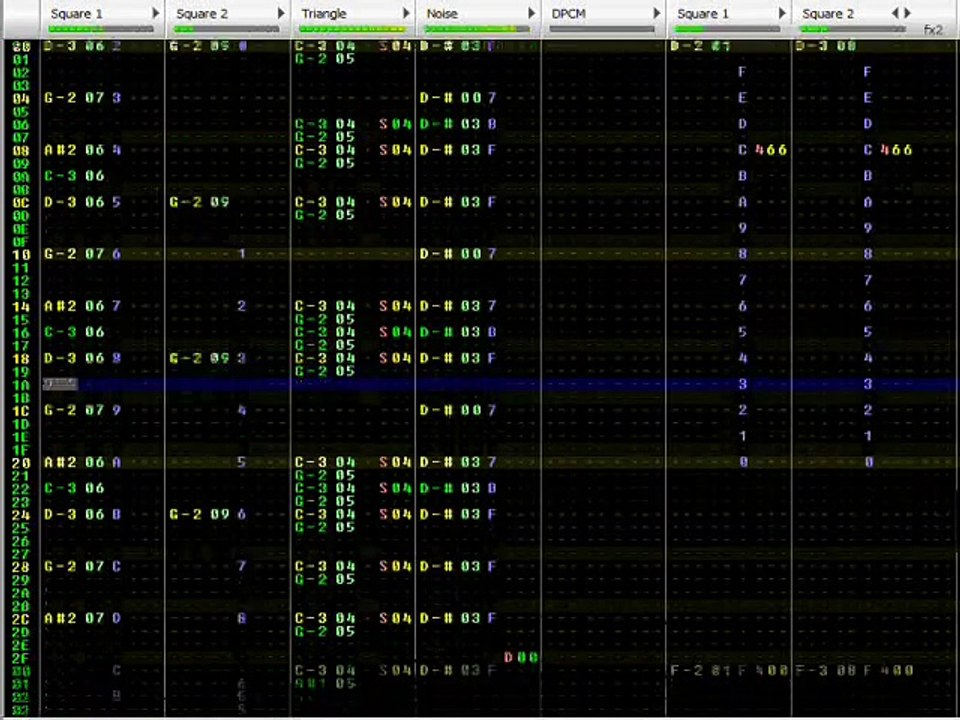Screen dimensions: 960x720
Task: Select the A#2 06 note on row 14
Action: tap(74, 306)
